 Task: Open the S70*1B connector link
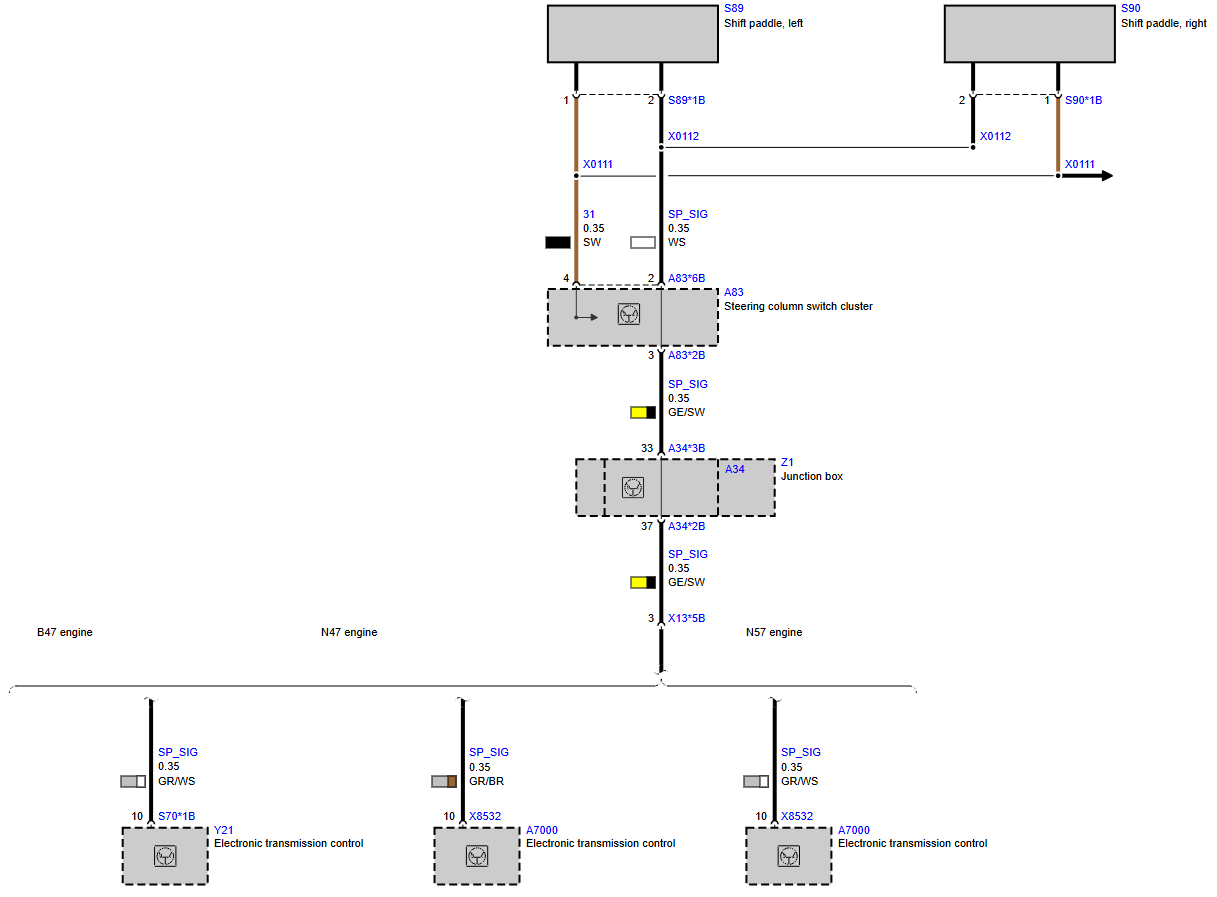click(x=177, y=816)
